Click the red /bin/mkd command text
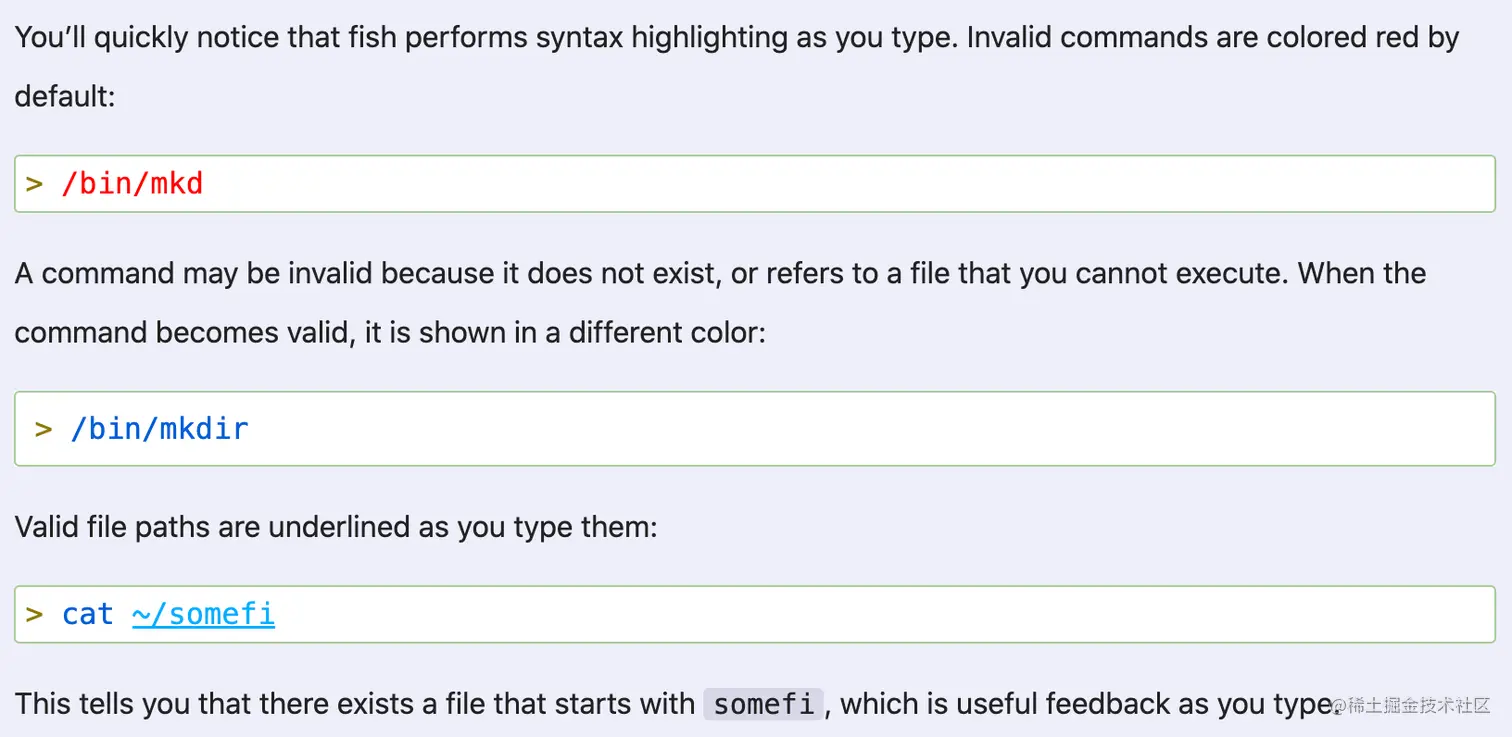 (132, 184)
